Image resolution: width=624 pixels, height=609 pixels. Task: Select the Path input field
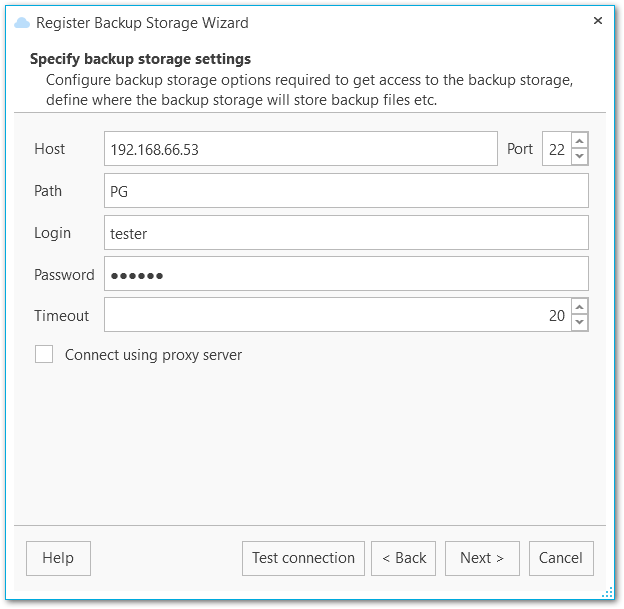point(345,191)
